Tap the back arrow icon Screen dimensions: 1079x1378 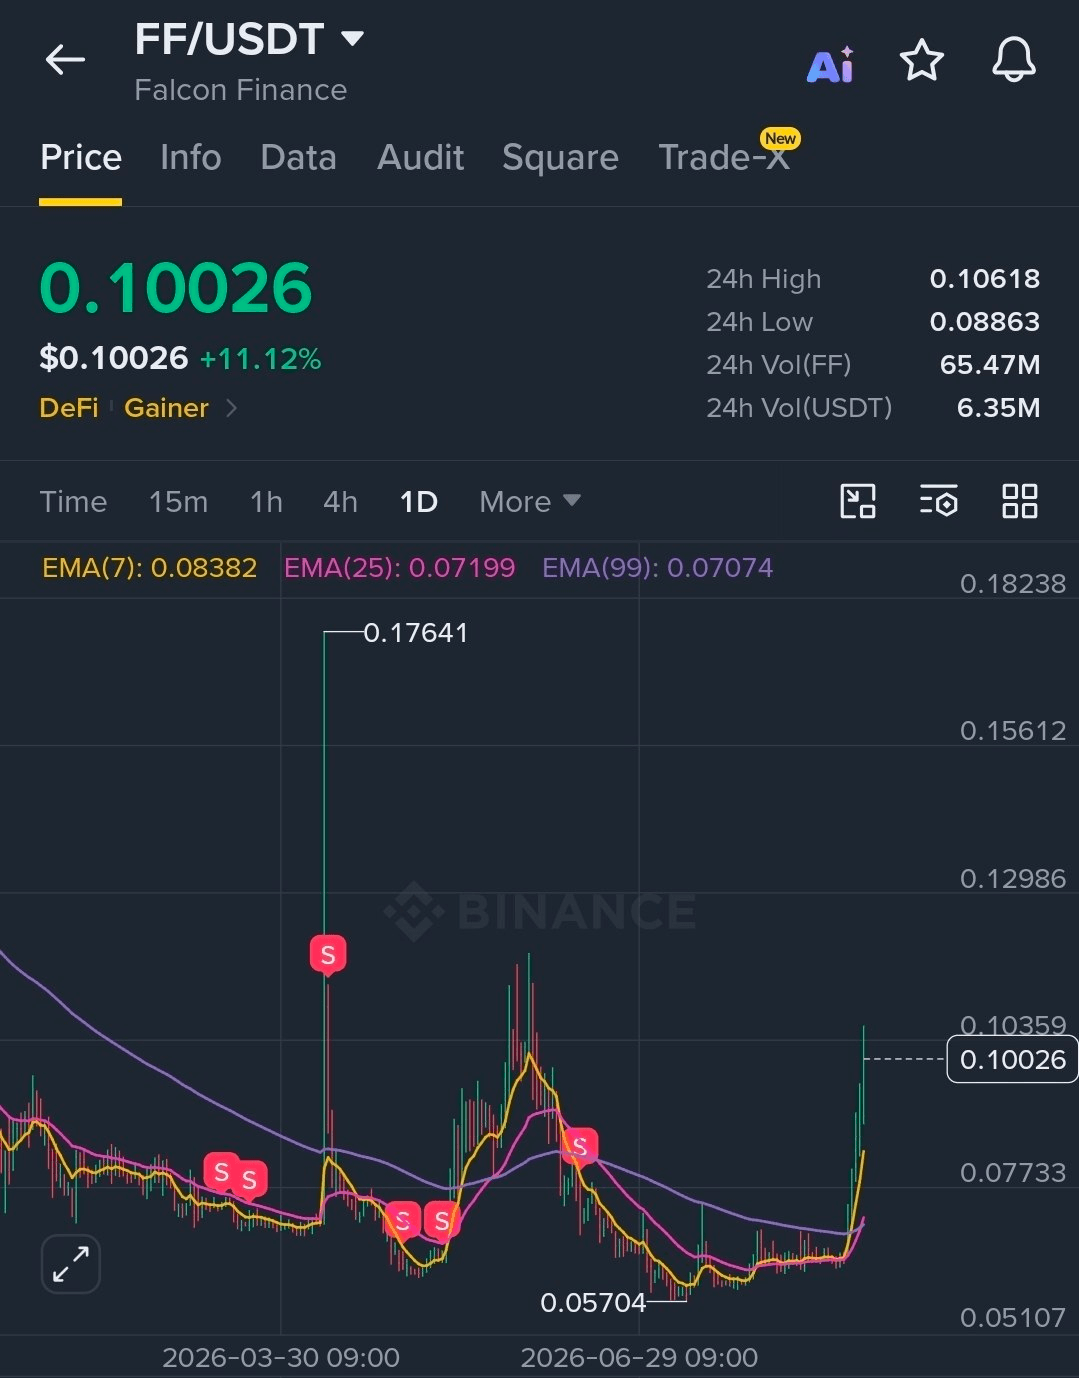[65, 60]
